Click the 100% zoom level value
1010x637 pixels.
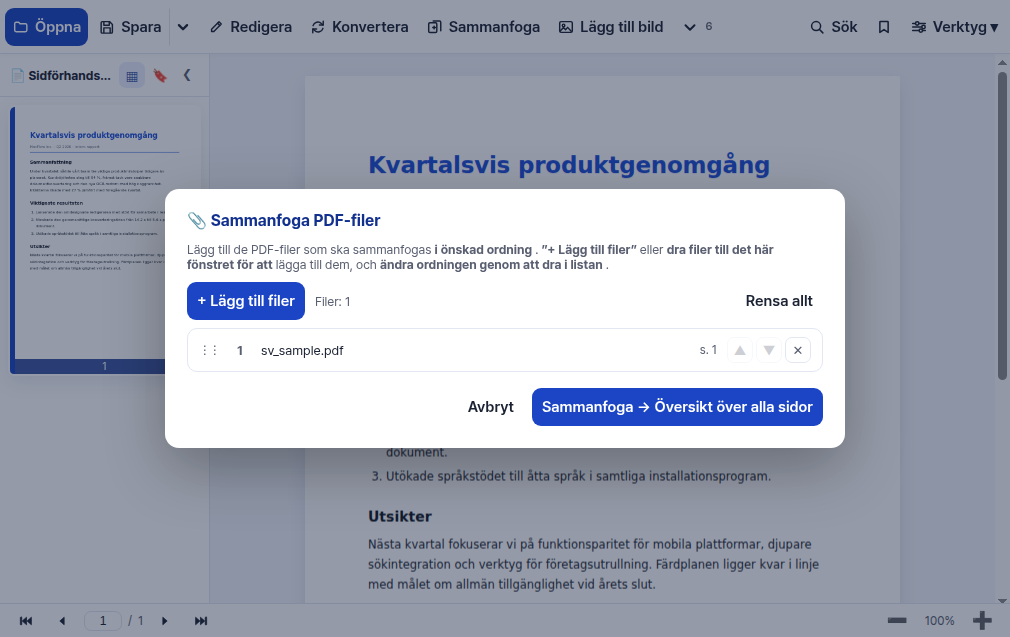coord(939,621)
